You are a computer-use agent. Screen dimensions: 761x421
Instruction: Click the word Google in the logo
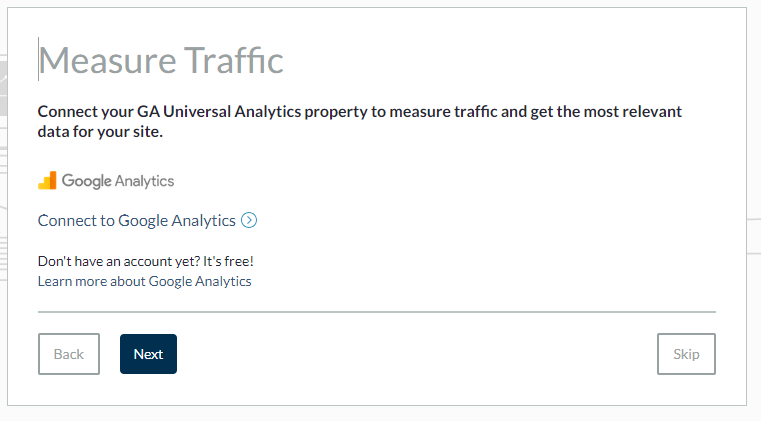[86, 181]
